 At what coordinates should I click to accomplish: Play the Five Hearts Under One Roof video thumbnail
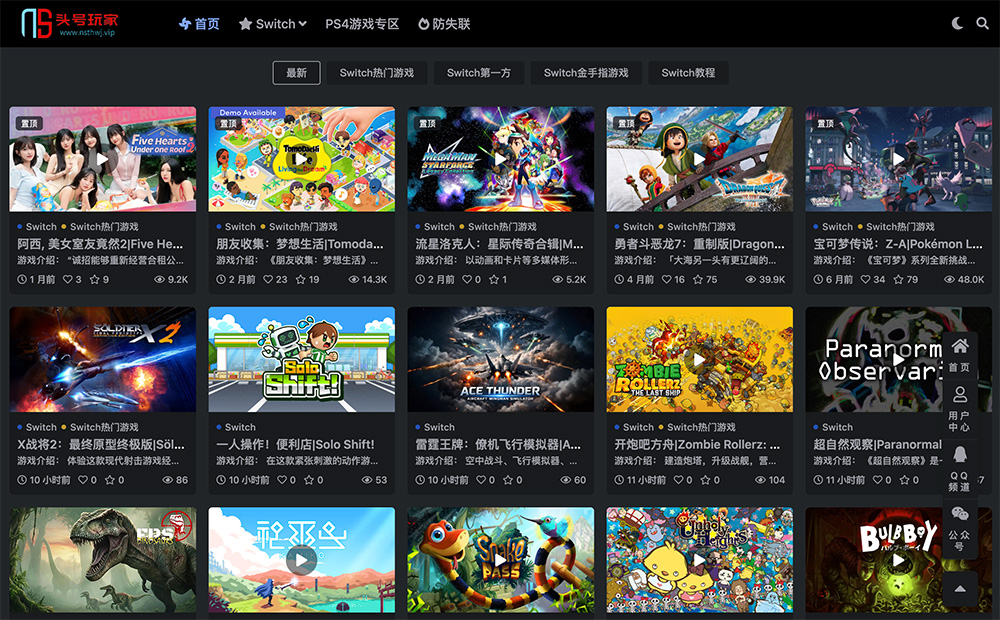tap(103, 159)
